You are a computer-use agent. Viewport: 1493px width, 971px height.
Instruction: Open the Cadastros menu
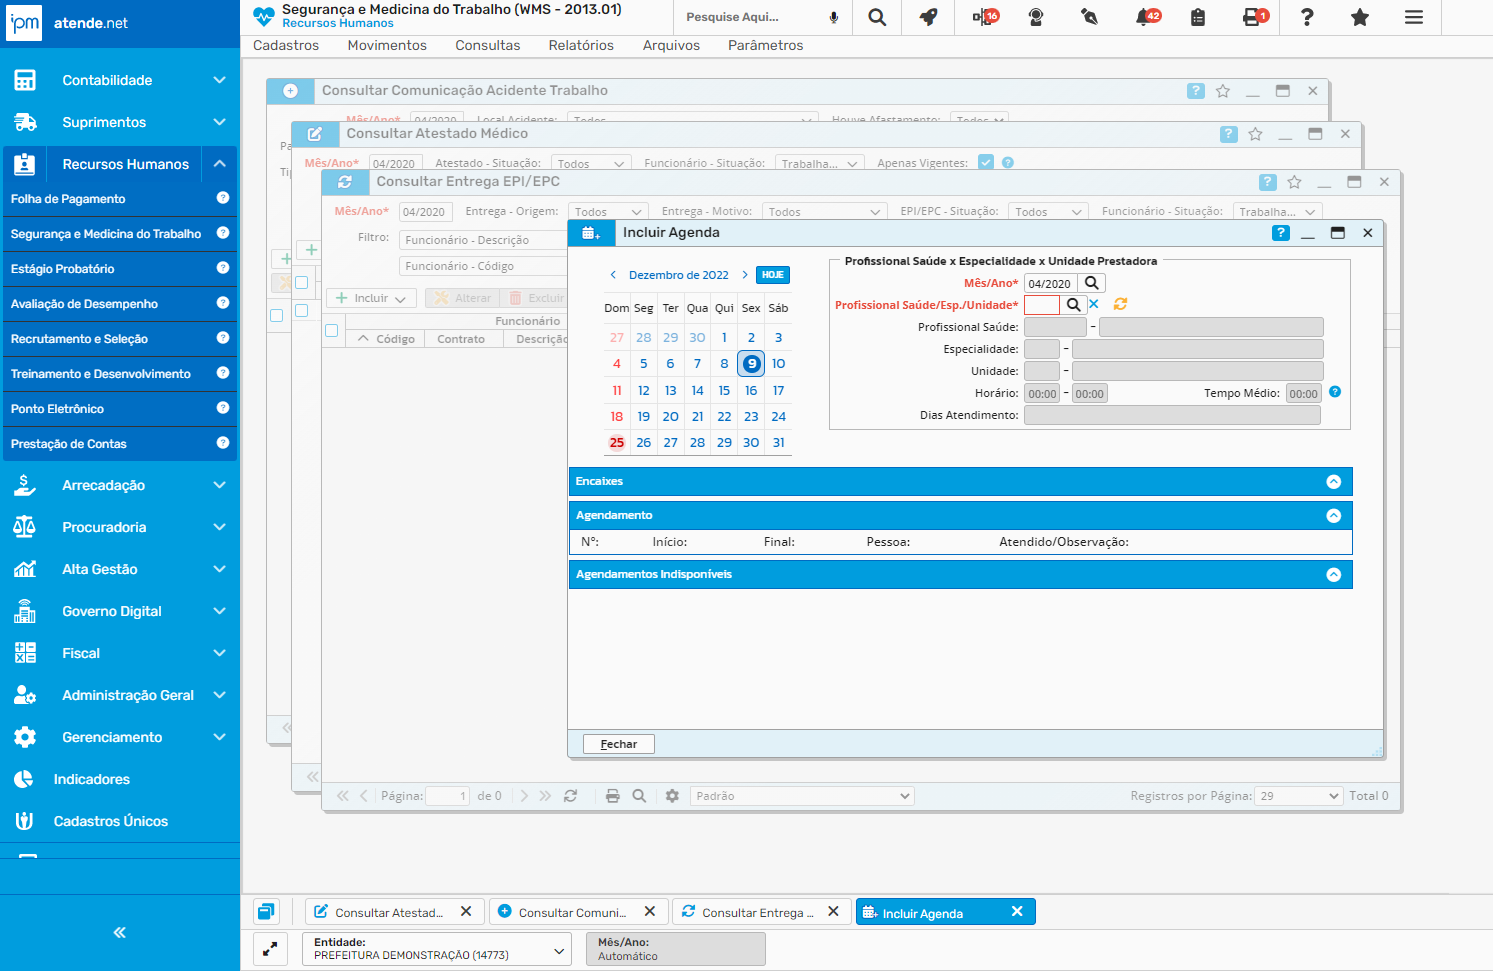click(286, 45)
